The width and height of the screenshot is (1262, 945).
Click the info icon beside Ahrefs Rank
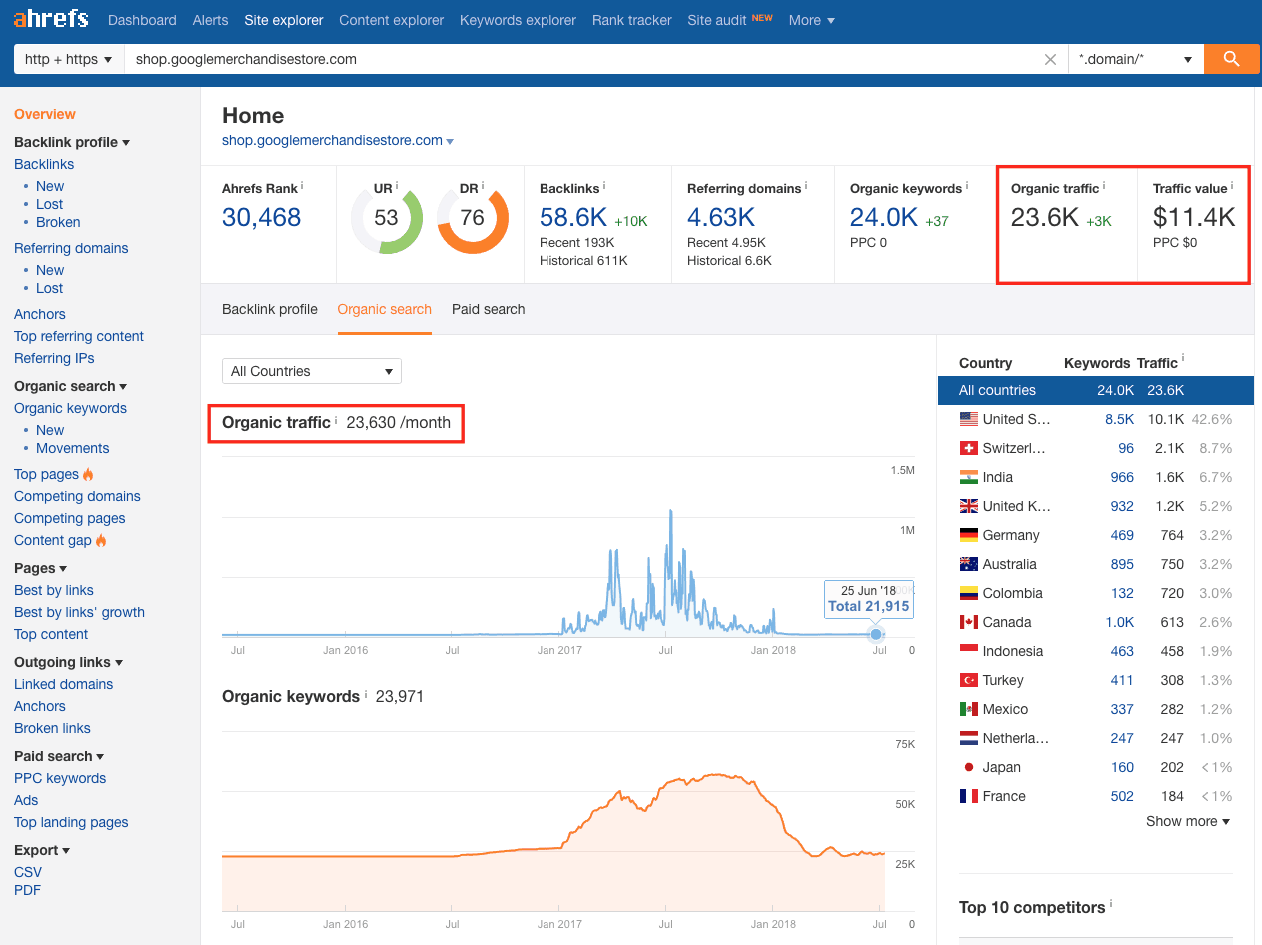pos(302,187)
